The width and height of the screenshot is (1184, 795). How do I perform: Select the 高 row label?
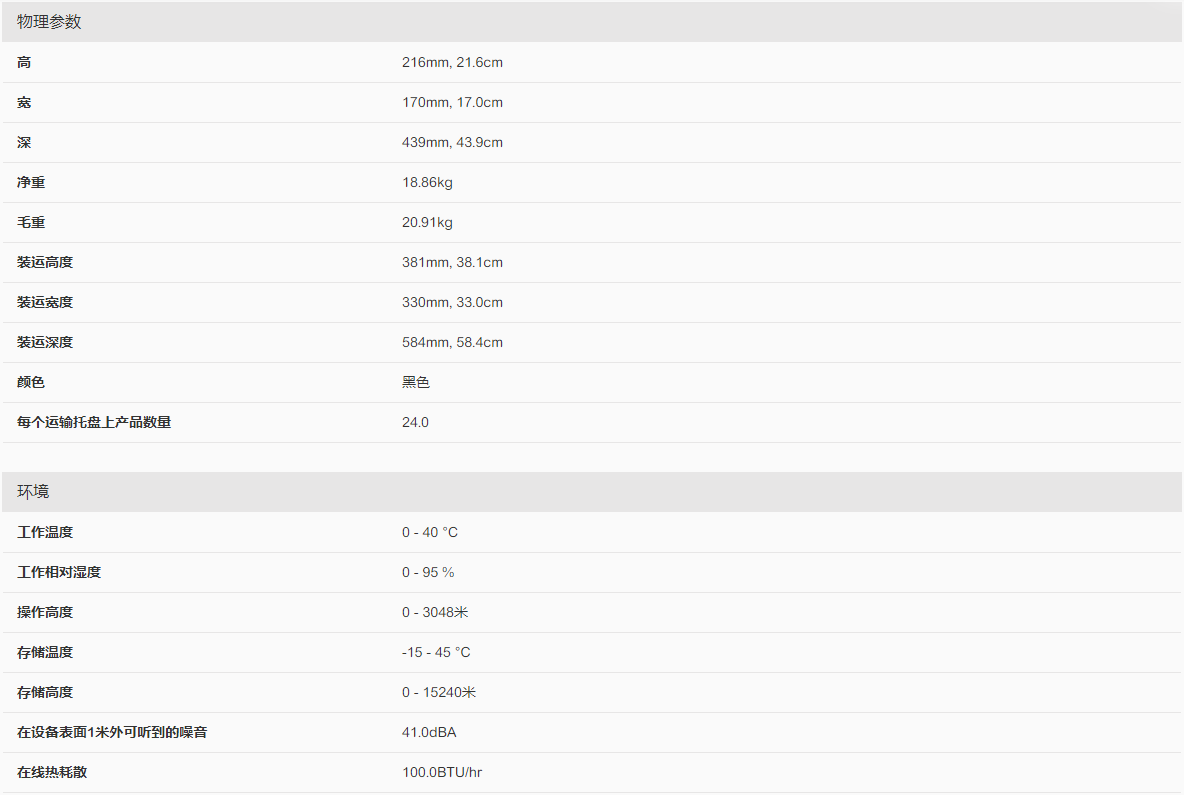(x=24, y=62)
